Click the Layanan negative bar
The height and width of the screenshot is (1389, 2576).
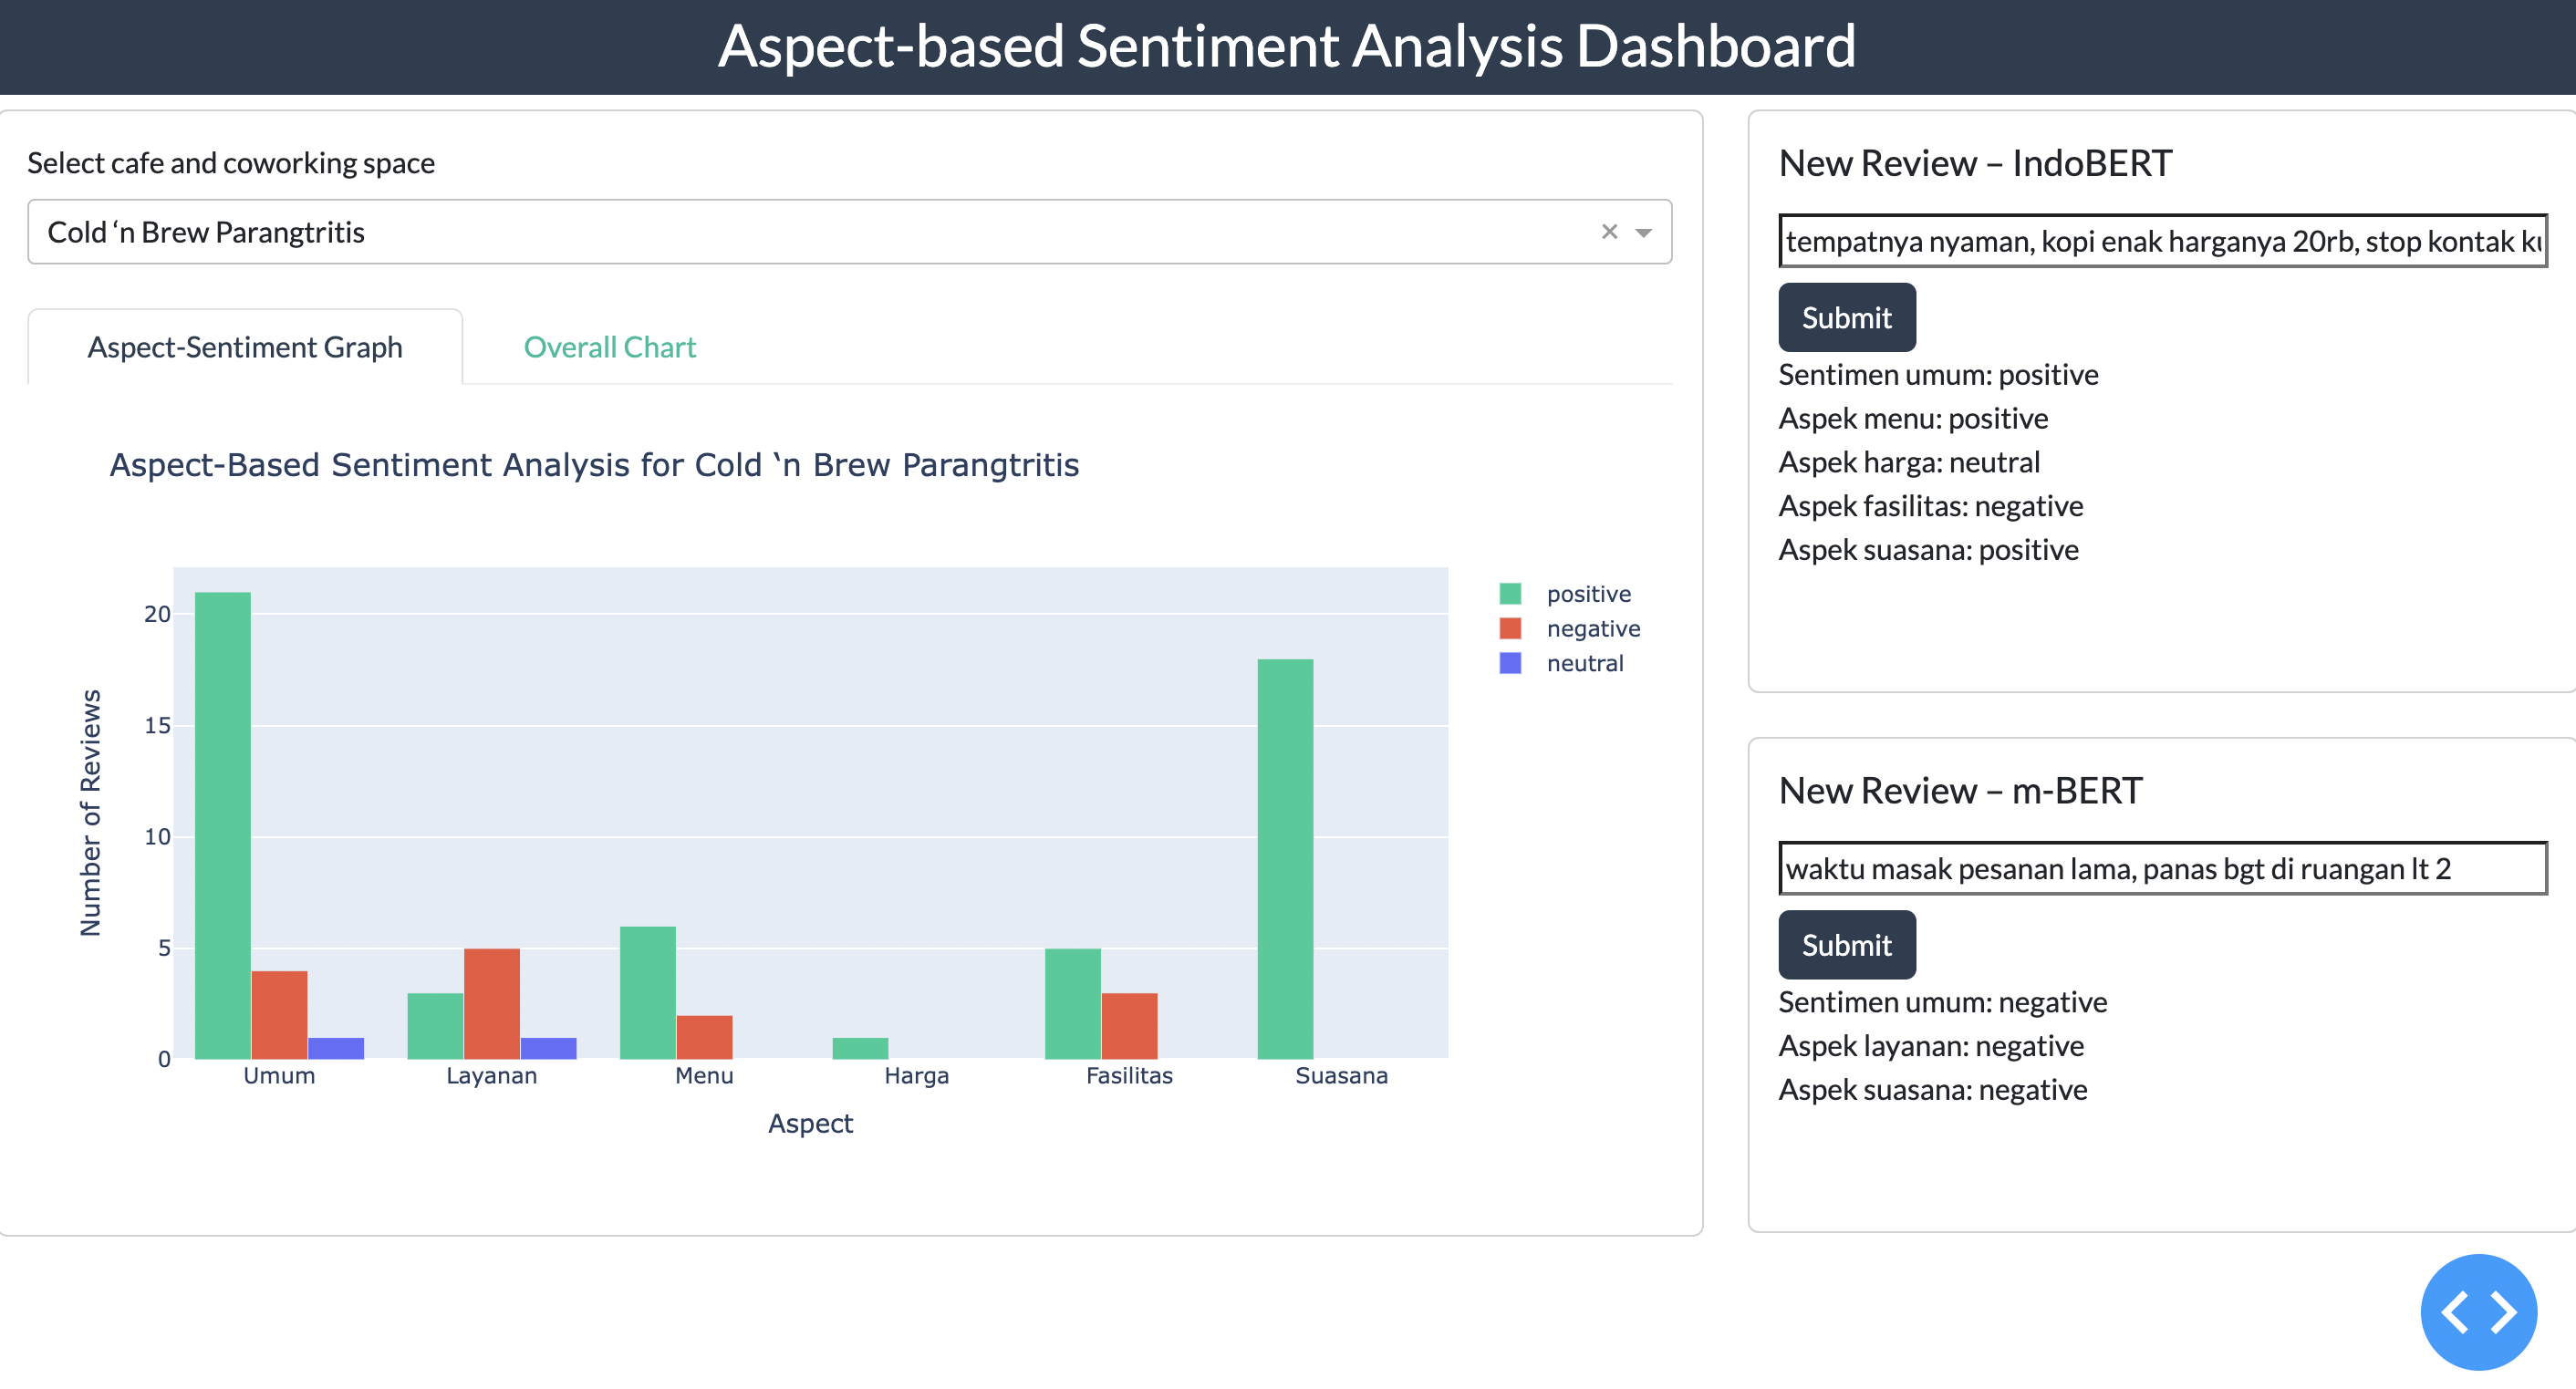[491, 1003]
